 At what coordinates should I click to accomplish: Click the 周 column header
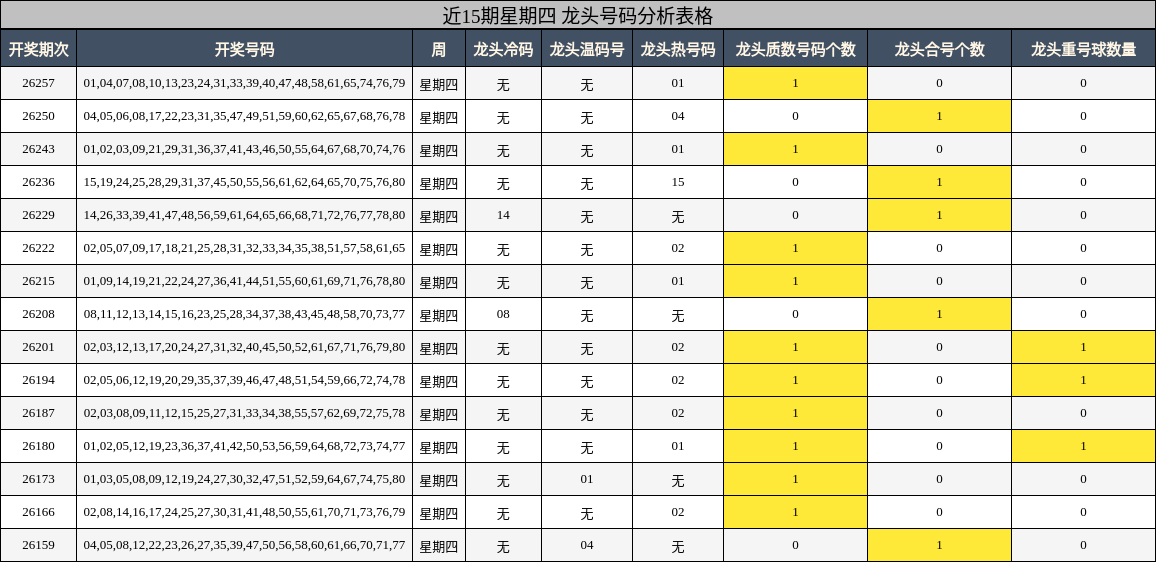439,49
